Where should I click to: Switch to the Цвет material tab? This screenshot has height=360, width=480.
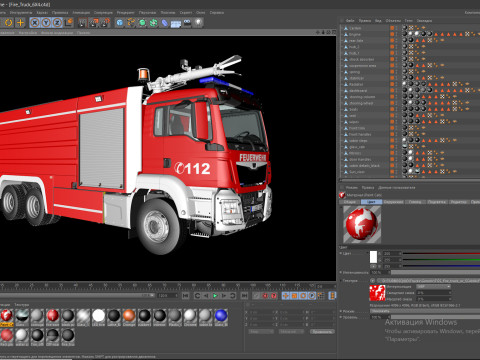click(x=371, y=202)
